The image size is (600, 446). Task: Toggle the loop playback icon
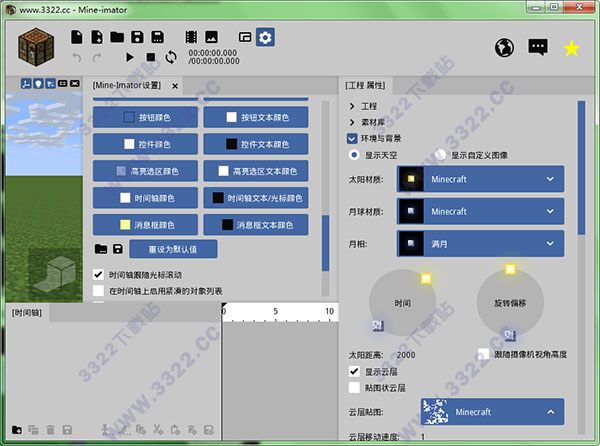click(171, 57)
